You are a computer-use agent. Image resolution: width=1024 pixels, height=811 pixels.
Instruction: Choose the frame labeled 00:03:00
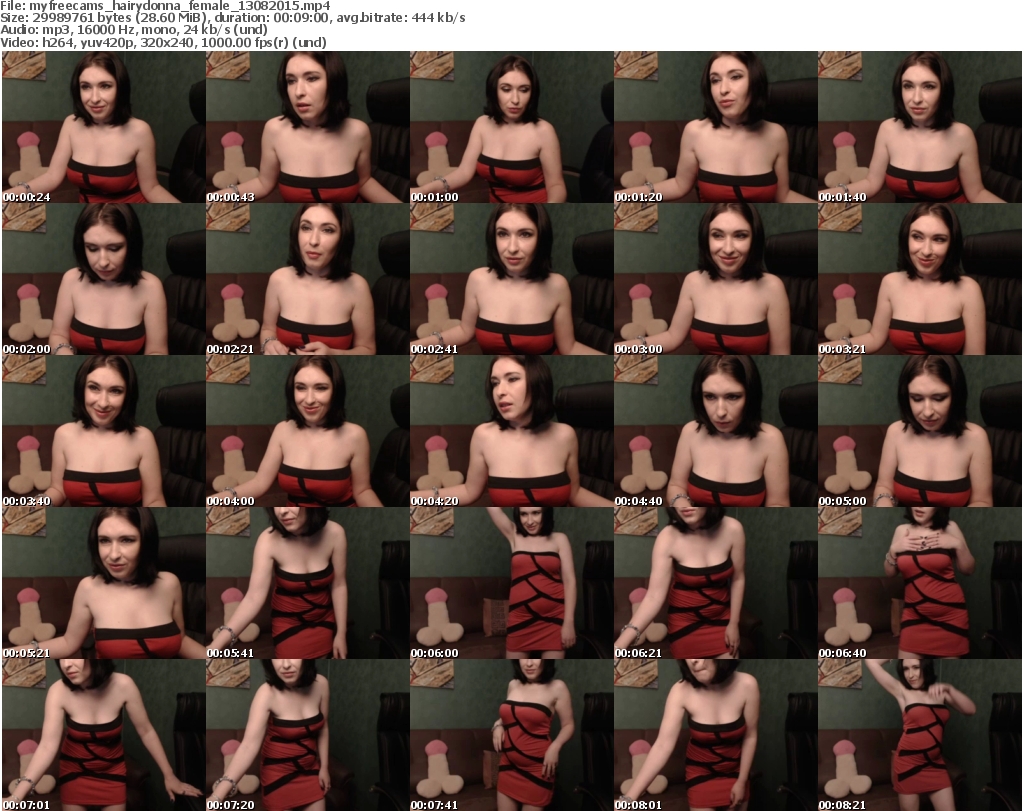(x=716, y=279)
